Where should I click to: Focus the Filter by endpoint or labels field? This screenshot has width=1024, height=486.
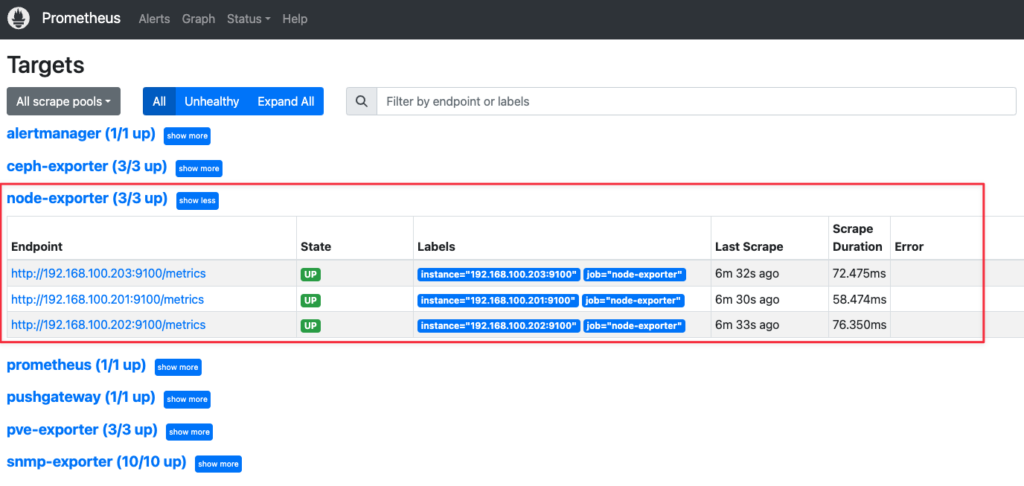point(696,101)
